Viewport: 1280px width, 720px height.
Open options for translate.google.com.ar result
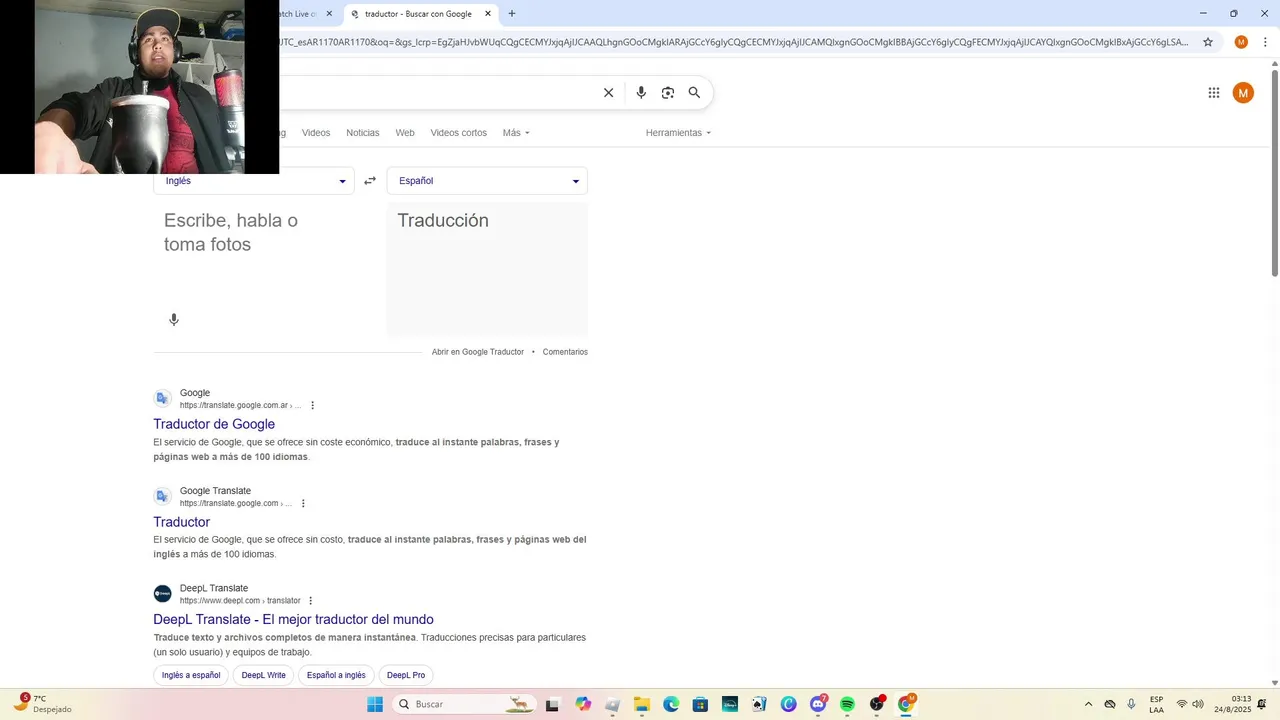click(312, 406)
